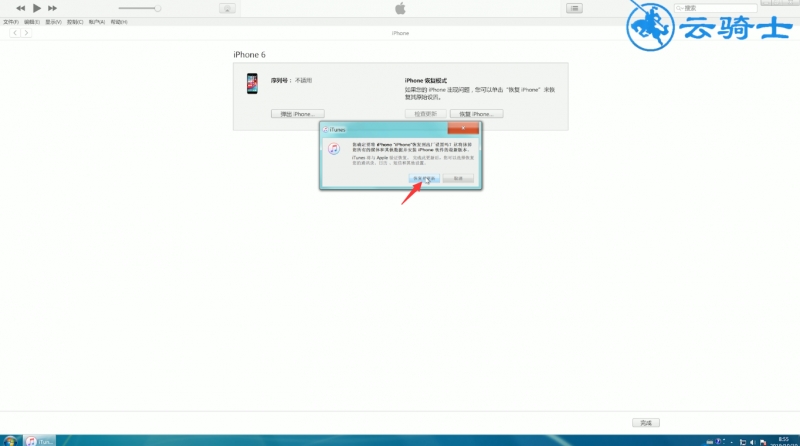Confirm restore and update in dialog

coord(424,179)
